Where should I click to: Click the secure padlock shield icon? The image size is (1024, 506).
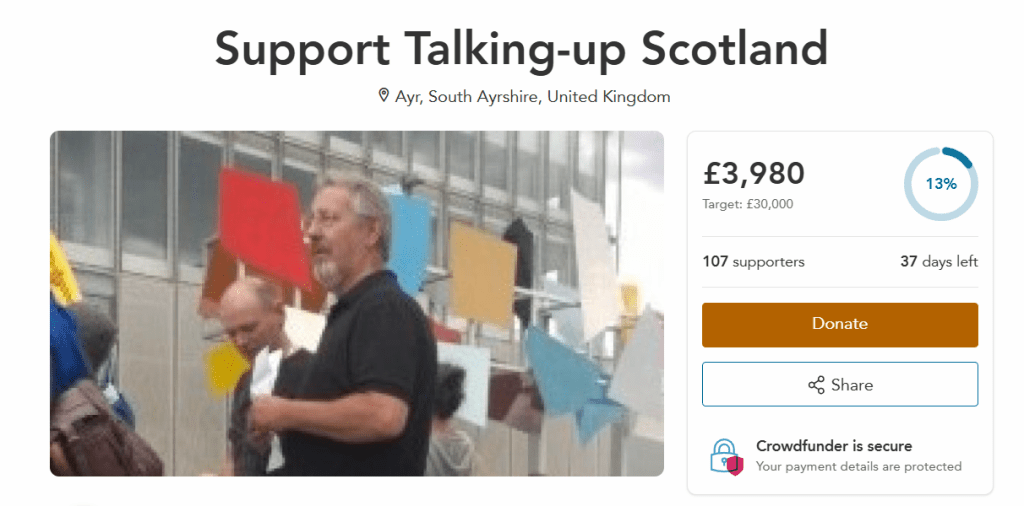point(726,456)
